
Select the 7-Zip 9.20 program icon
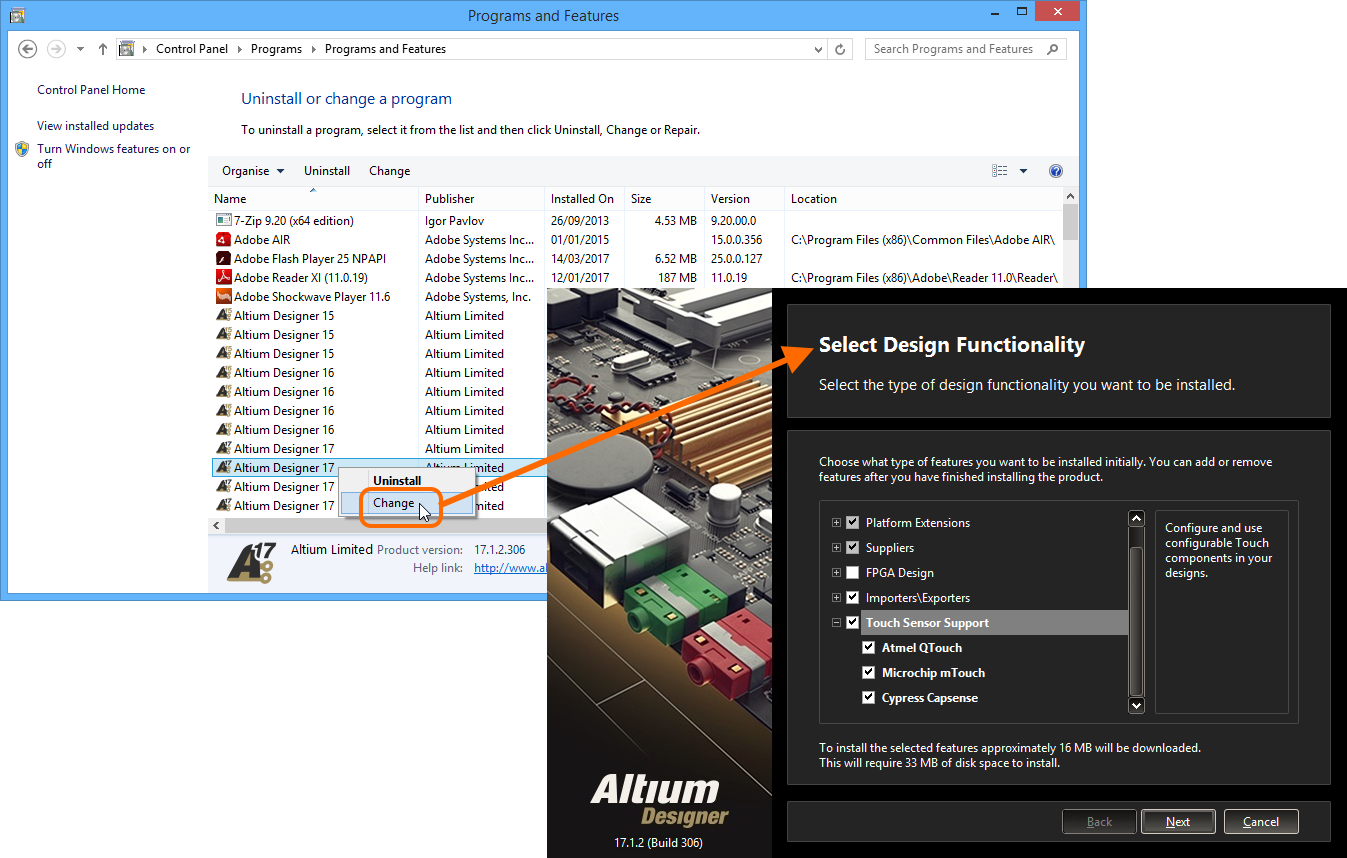224,220
